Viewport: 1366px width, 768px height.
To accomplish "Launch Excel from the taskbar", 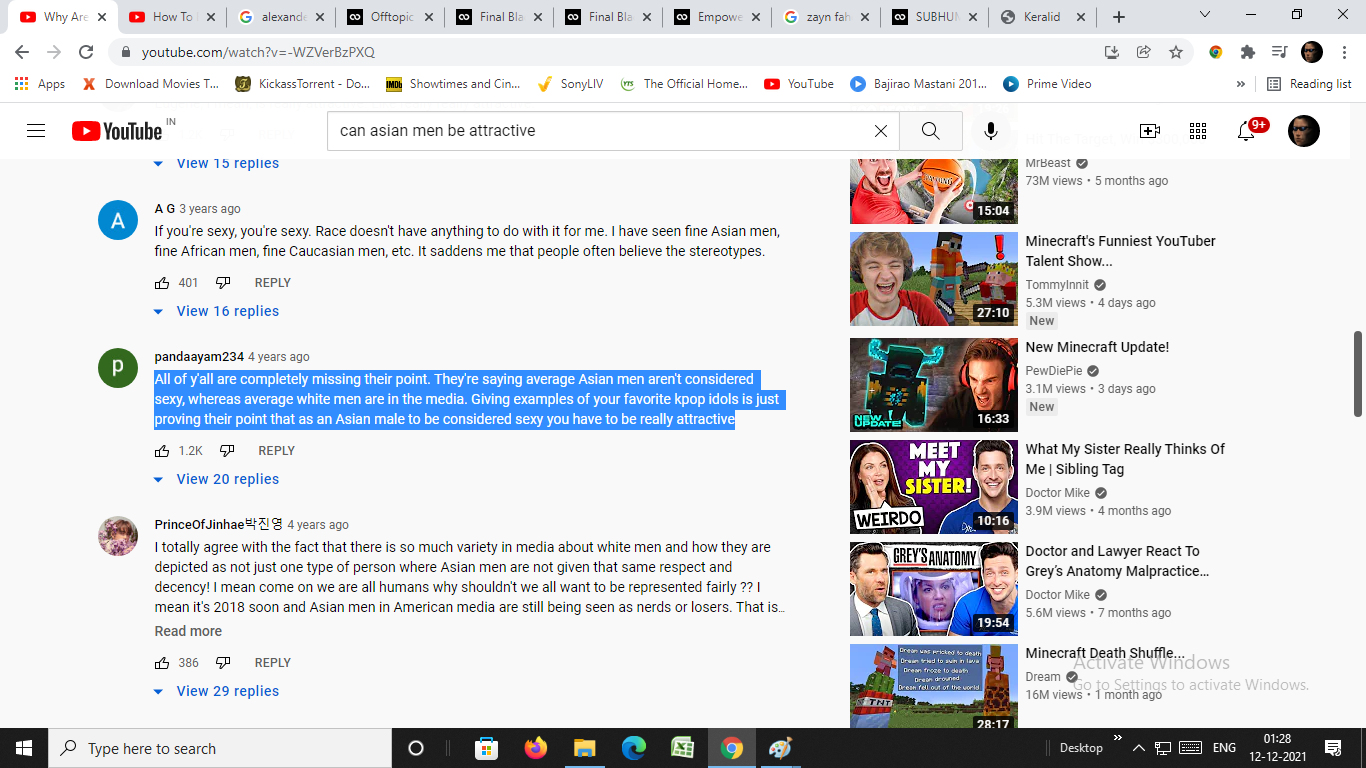I will point(683,748).
